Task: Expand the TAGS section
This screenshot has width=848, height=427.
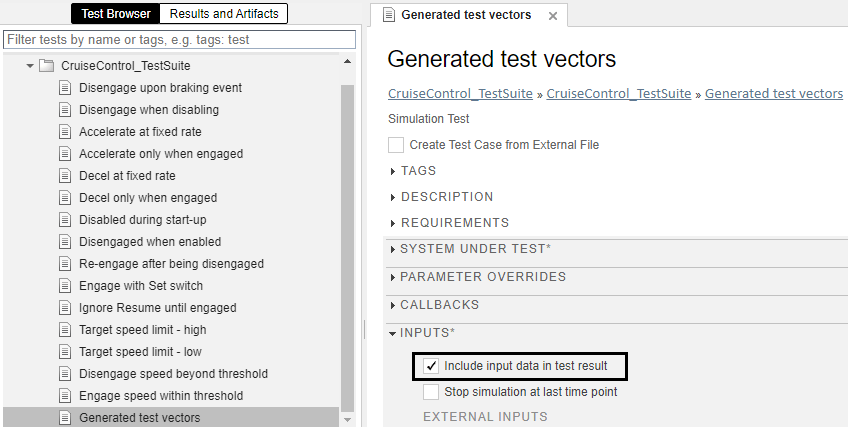Action: point(393,171)
